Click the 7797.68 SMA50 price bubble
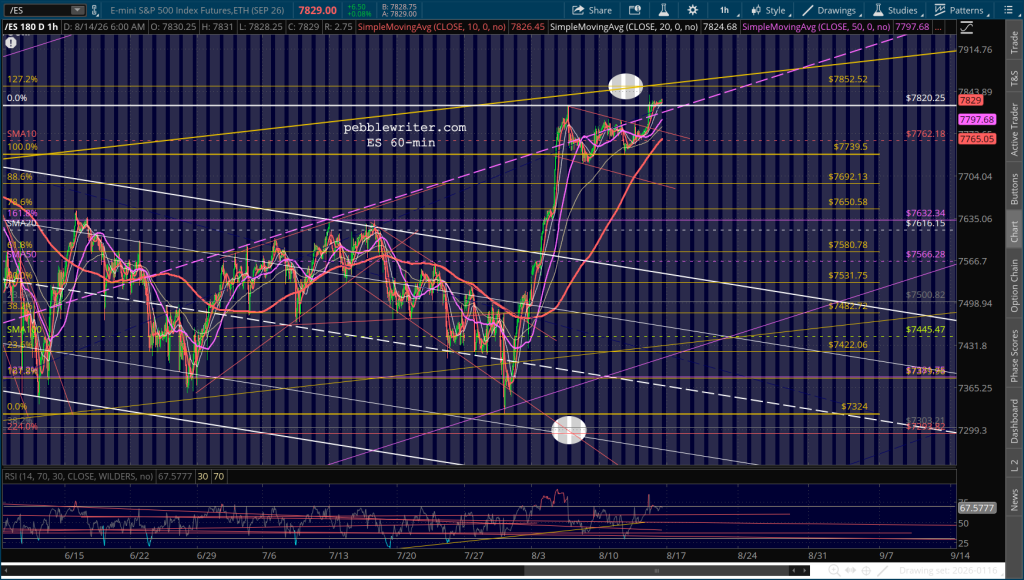Viewport: 1024px width, 580px height. 977,120
